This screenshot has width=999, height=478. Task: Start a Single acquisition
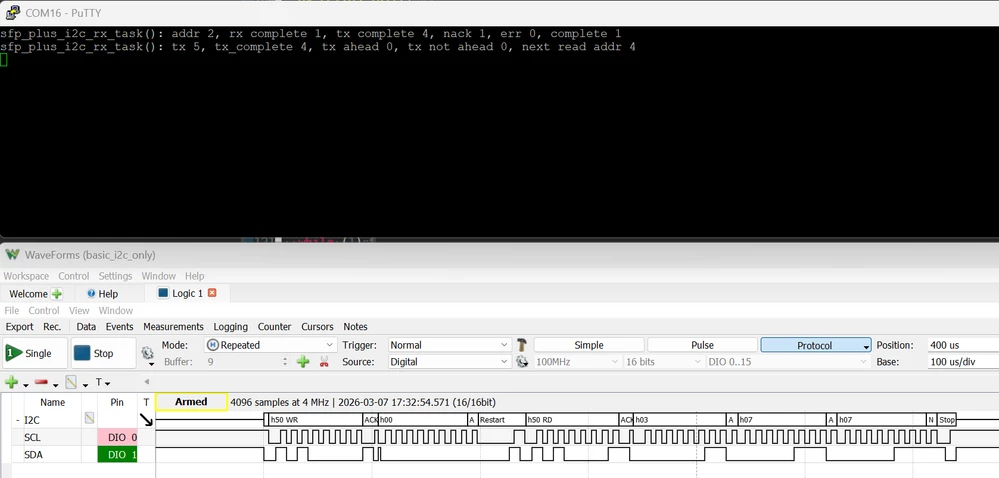point(36,353)
